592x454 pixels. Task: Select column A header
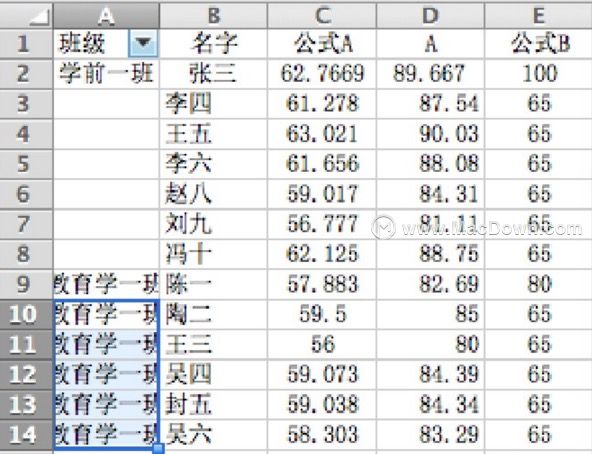coord(106,15)
